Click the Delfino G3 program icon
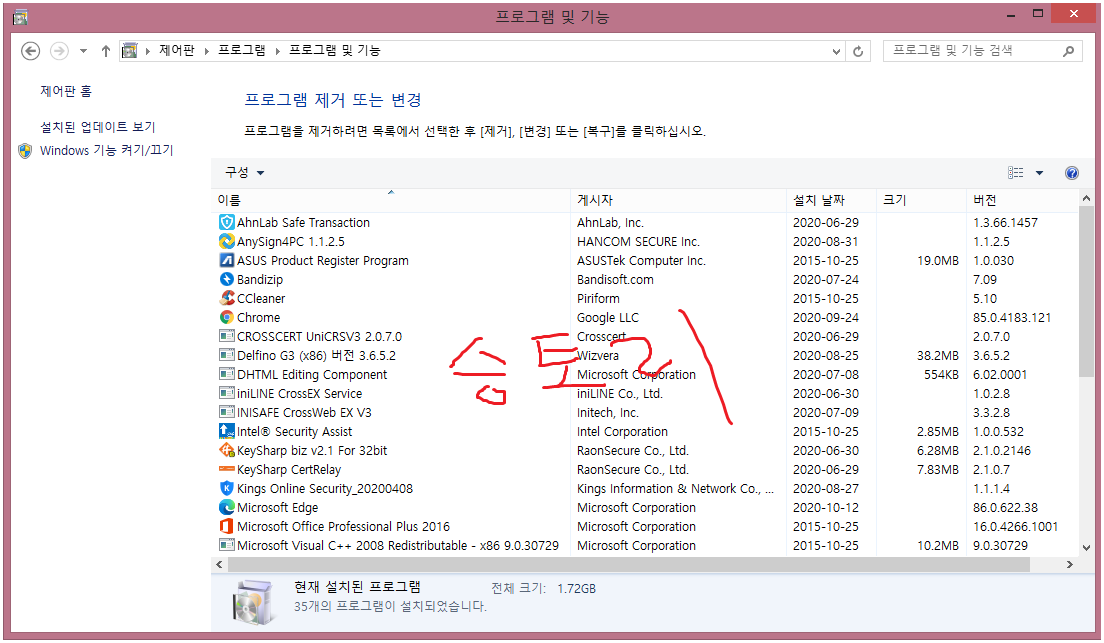The image size is (1104, 643). [227, 356]
